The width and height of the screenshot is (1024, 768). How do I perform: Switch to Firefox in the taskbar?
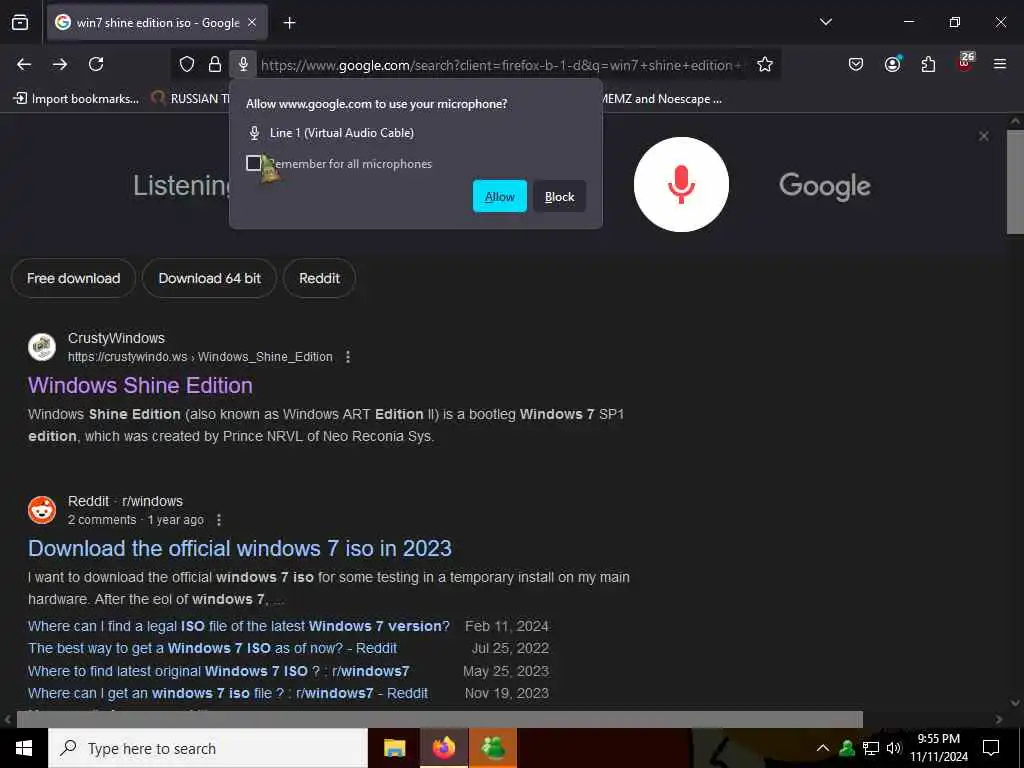(x=443, y=748)
